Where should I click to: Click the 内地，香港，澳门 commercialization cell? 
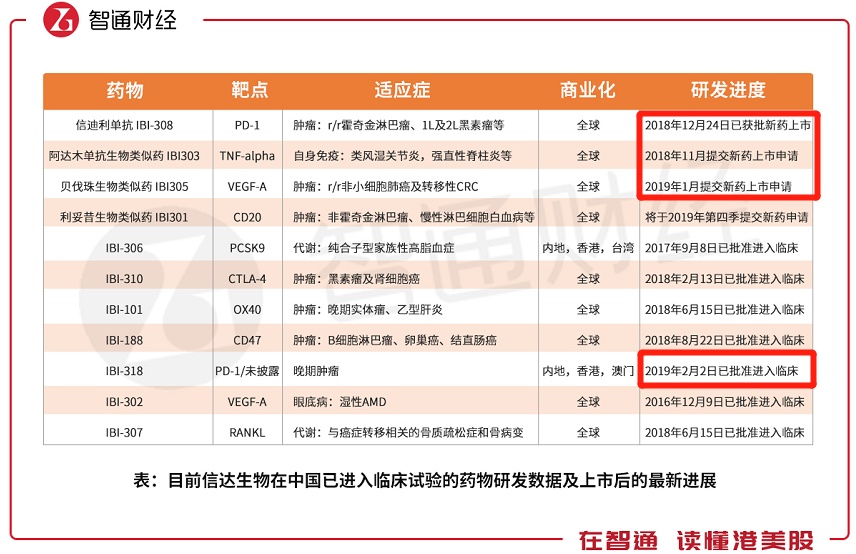[x=588, y=371]
